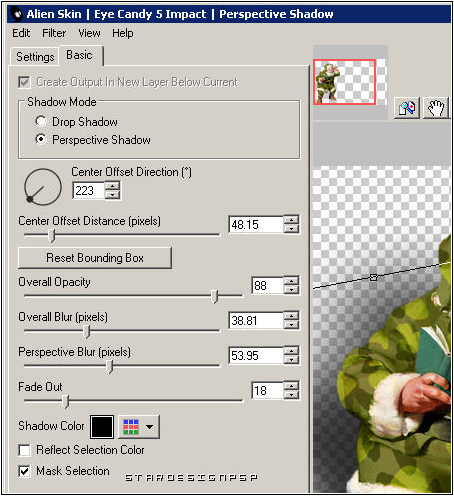Increase Center Offset Direction with up arrow

(x=113, y=186)
